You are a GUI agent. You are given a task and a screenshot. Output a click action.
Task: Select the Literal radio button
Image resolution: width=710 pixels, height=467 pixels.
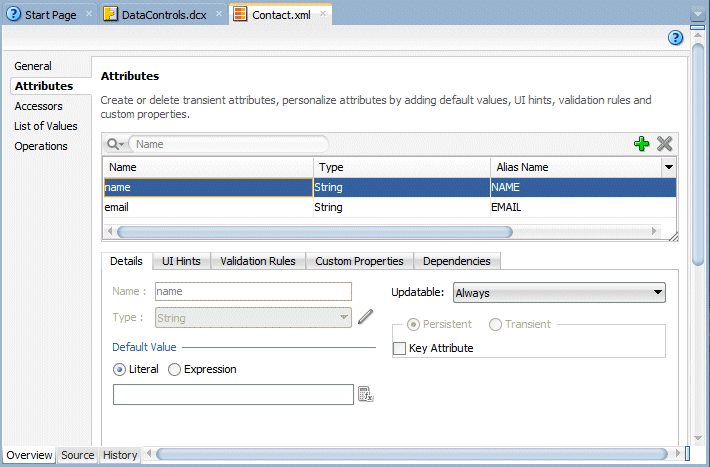coord(120,370)
